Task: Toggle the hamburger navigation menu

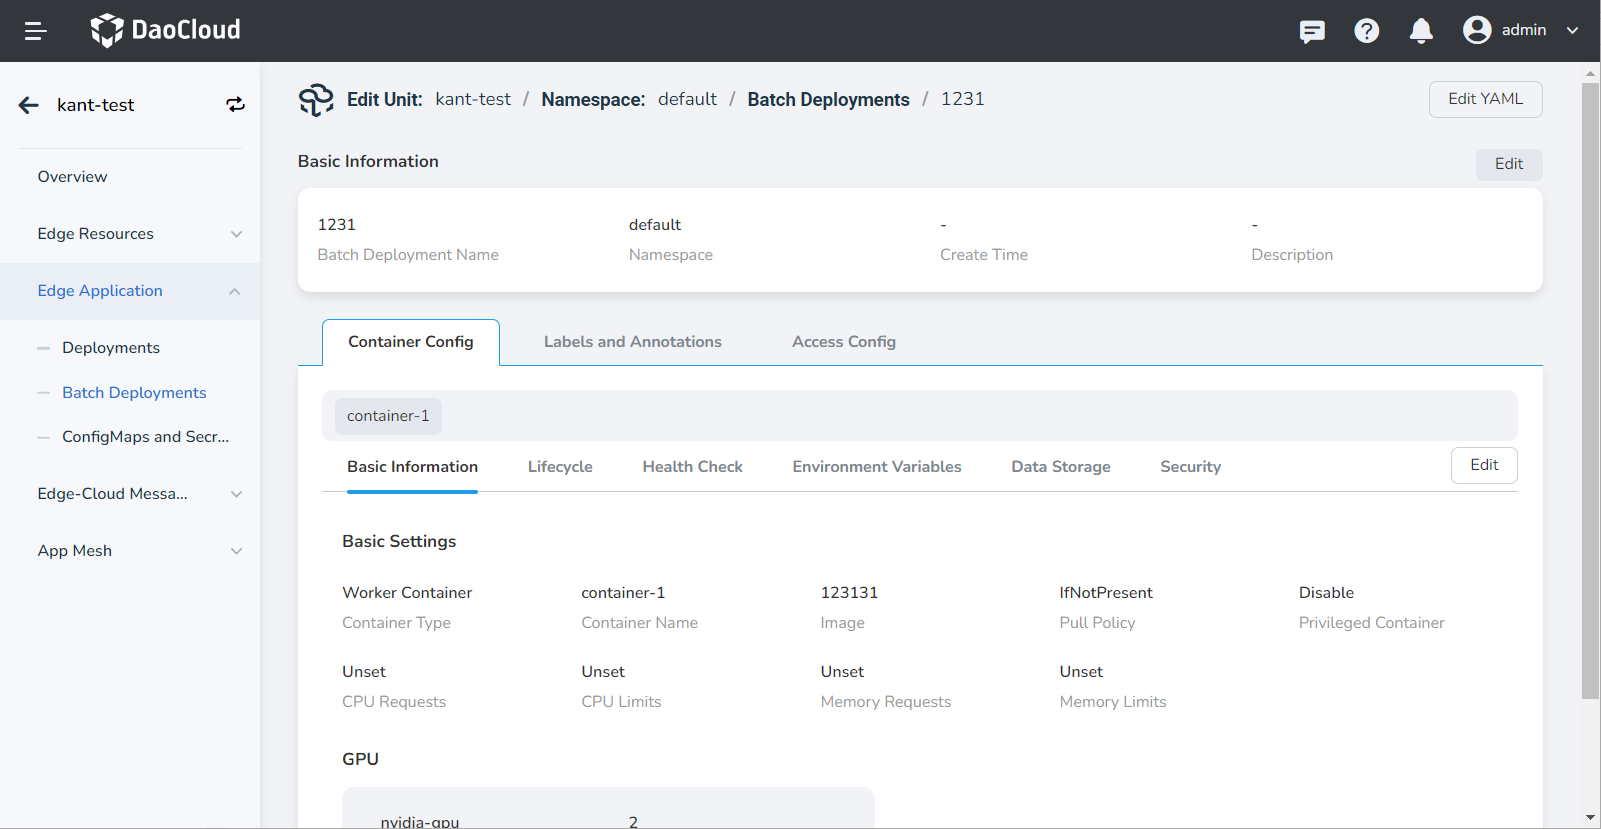Action: (x=35, y=31)
